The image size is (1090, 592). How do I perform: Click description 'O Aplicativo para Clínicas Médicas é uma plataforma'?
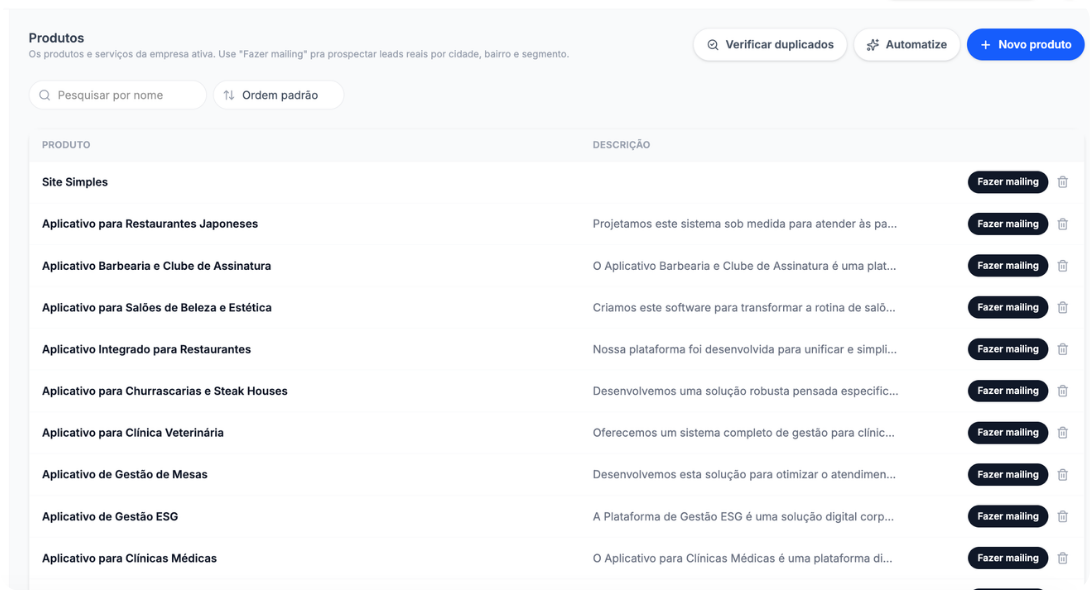[x=742, y=558]
